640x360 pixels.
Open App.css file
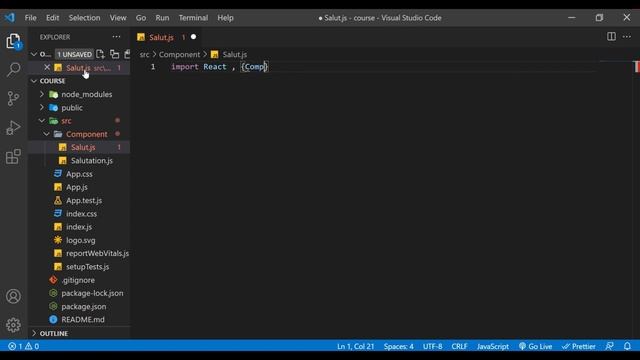[x=80, y=174]
